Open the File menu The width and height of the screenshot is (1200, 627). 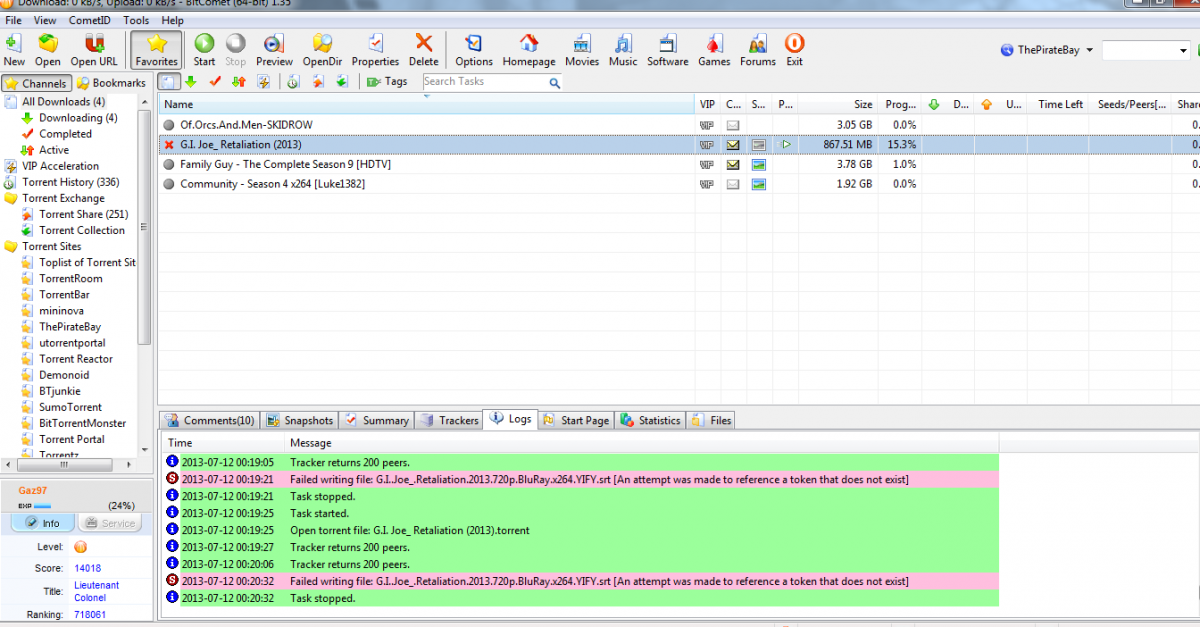(14, 20)
